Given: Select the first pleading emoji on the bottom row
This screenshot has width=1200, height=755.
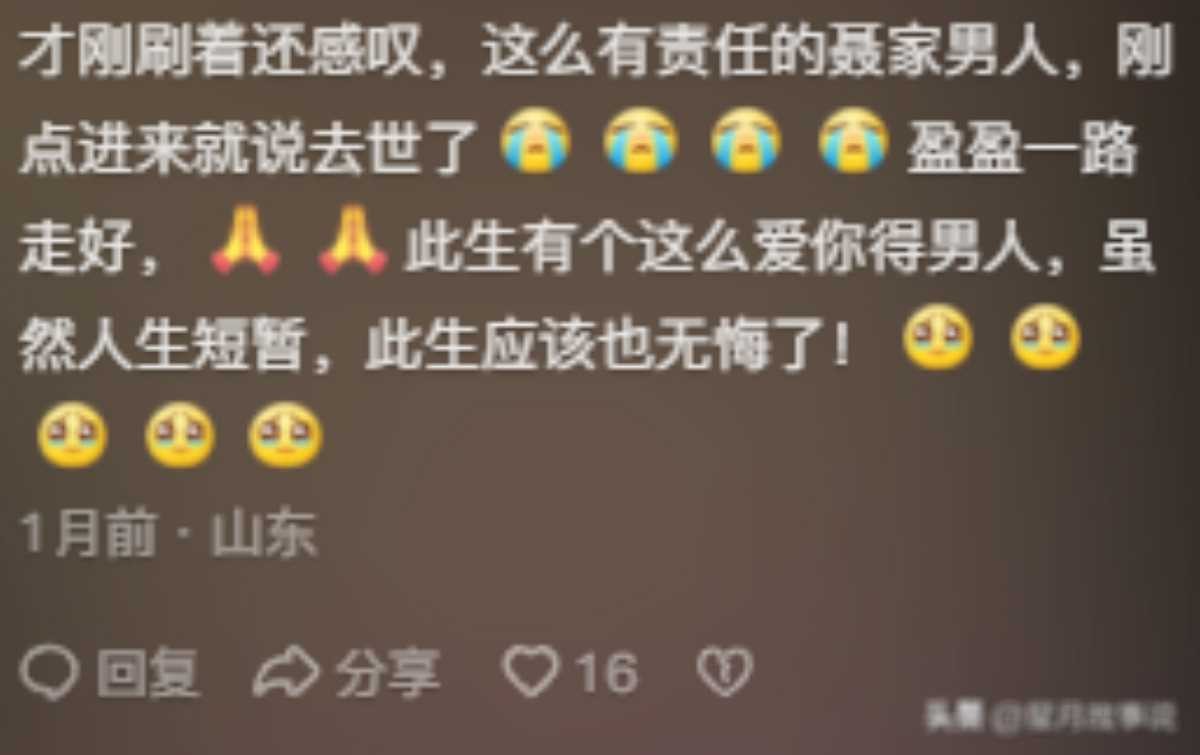Looking at the screenshot, I should click(x=72, y=435).
